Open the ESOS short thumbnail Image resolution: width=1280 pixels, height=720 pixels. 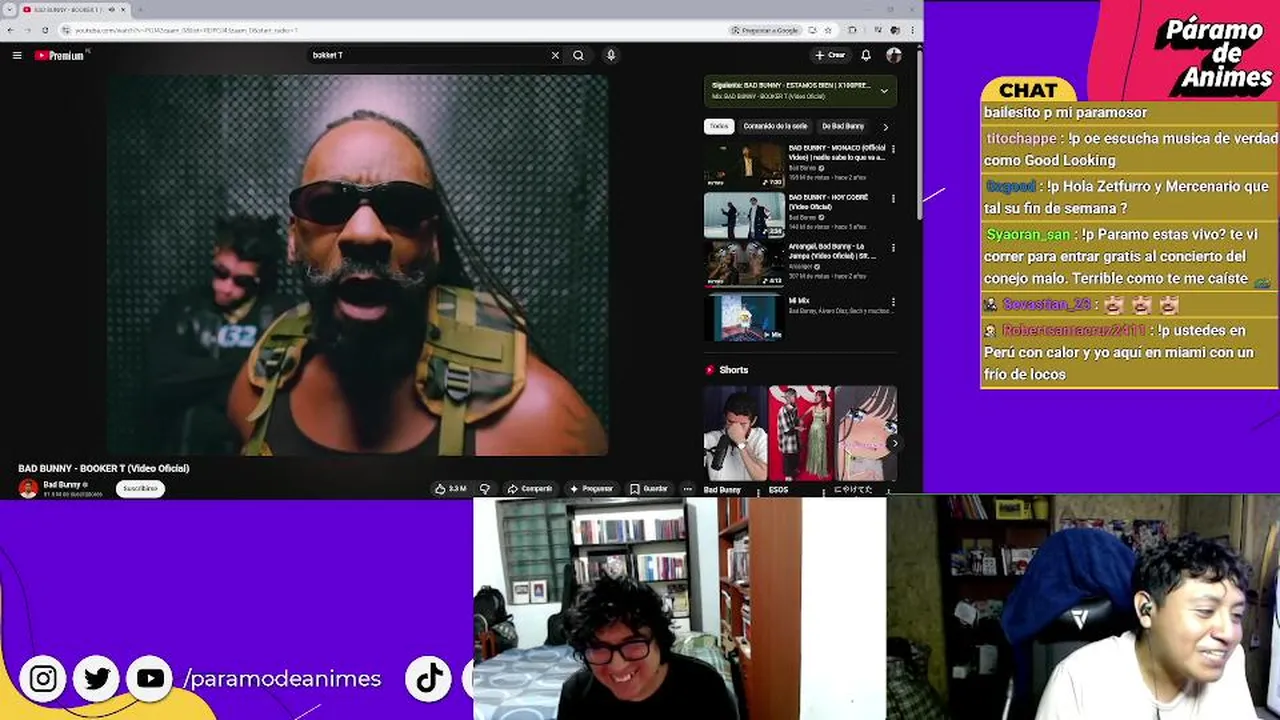800,433
